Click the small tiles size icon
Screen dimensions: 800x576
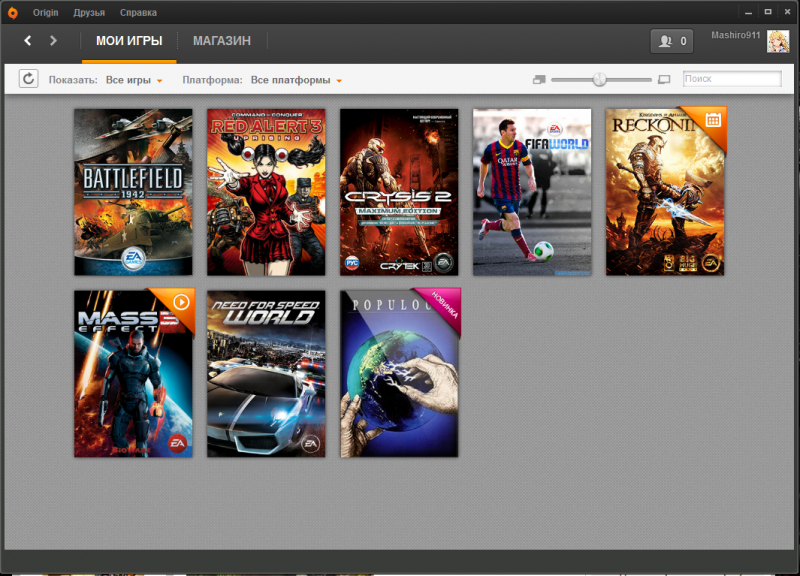point(539,80)
